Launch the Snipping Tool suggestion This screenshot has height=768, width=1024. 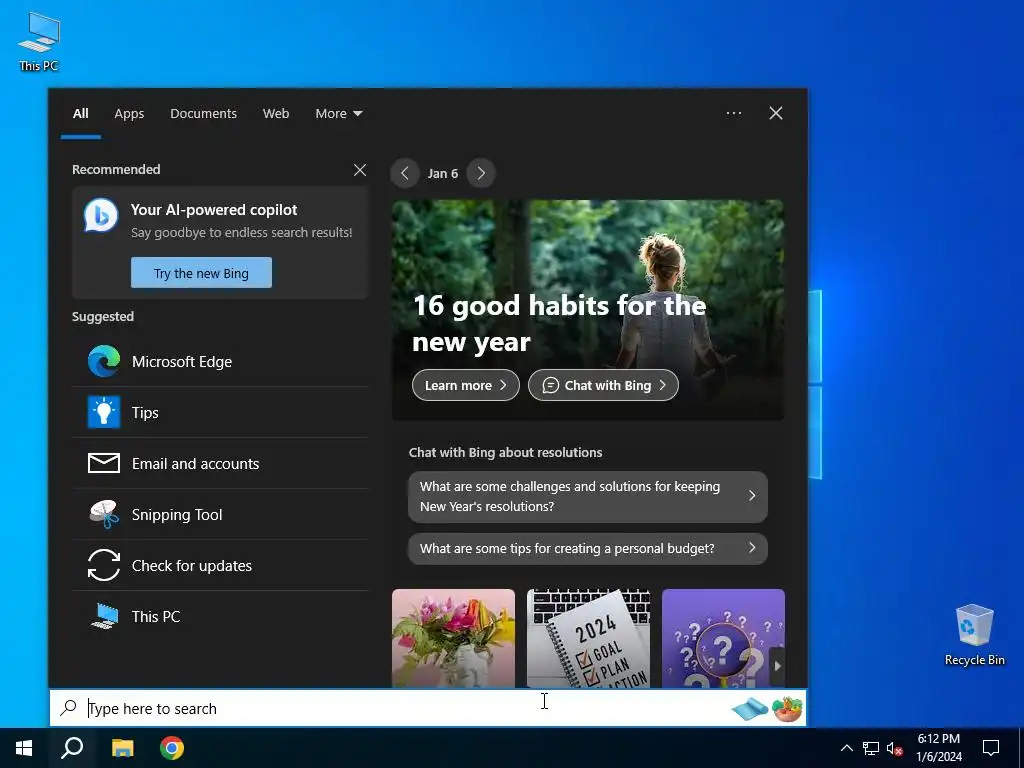click(x=220, y=515)
